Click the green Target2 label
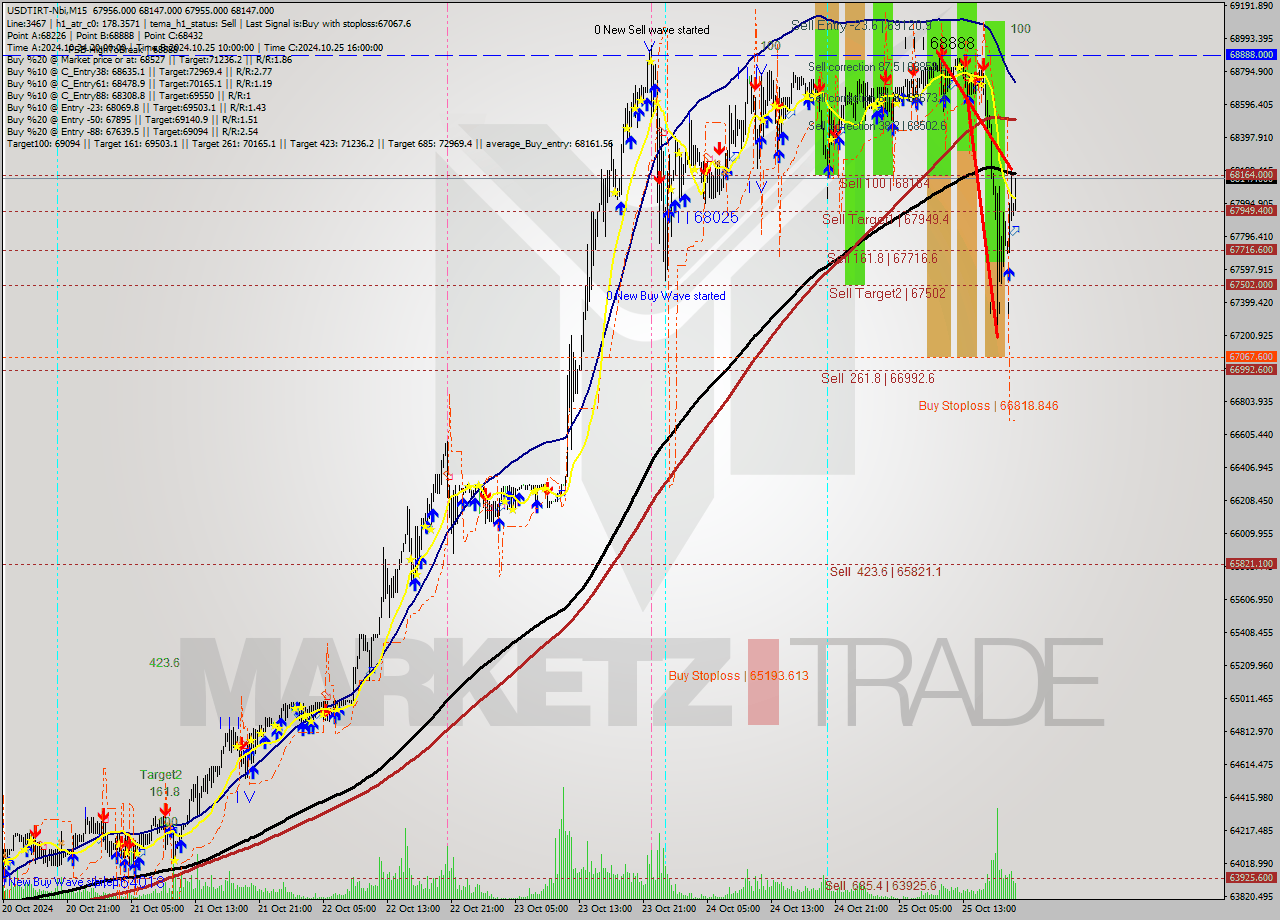Screen dimensions: 1280x920 click(161, 775)
